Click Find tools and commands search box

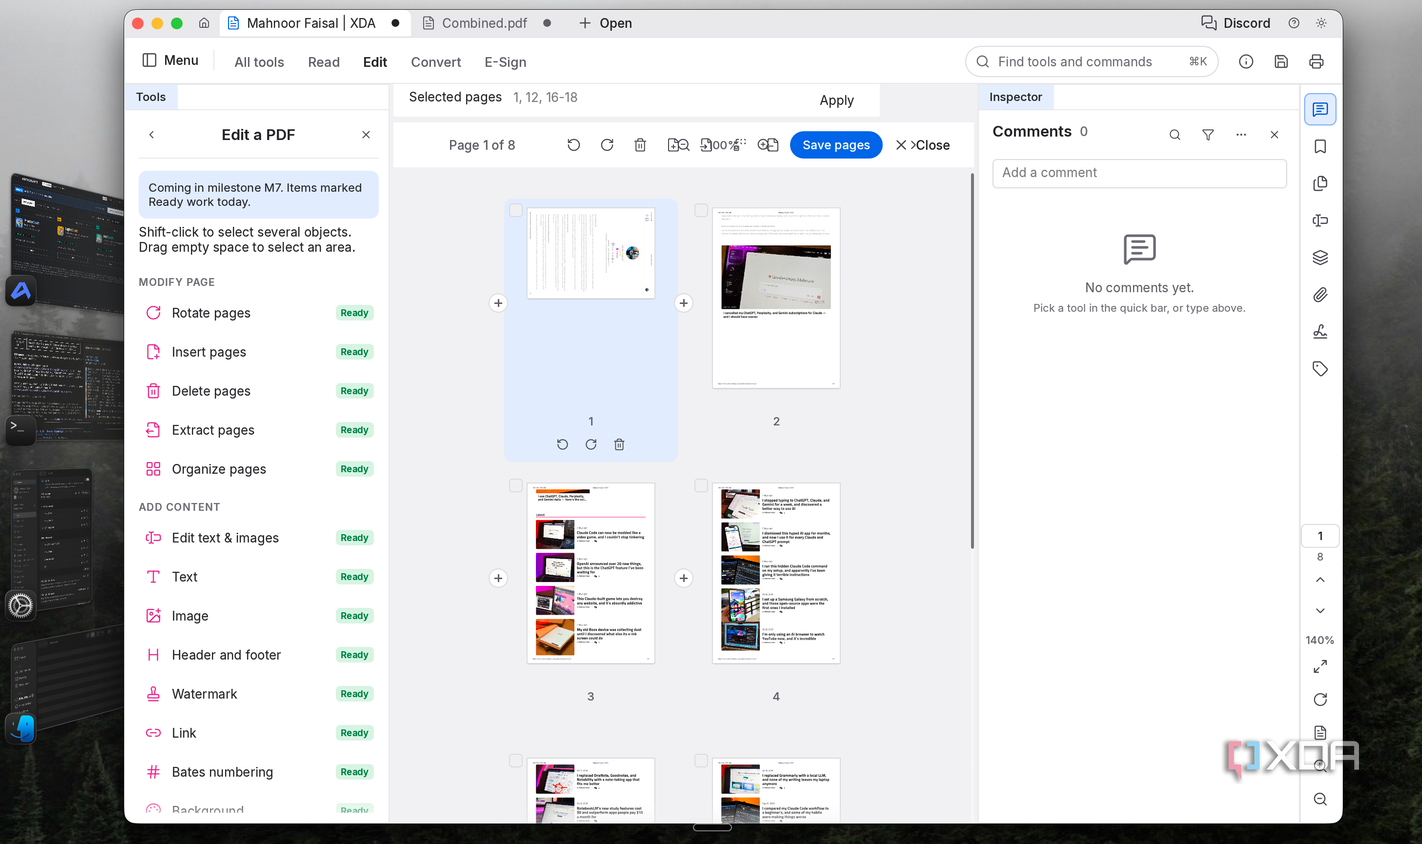pyautogui.click(x=1092, y=62)
